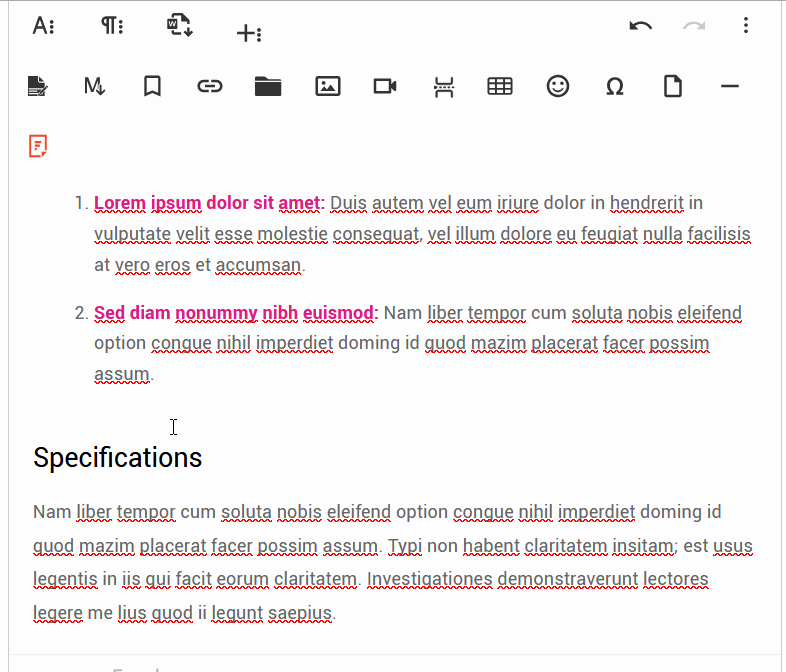This screenshot has width=786, height=672.
Task: Click the Specifications heading text
Action: point(118,458)
